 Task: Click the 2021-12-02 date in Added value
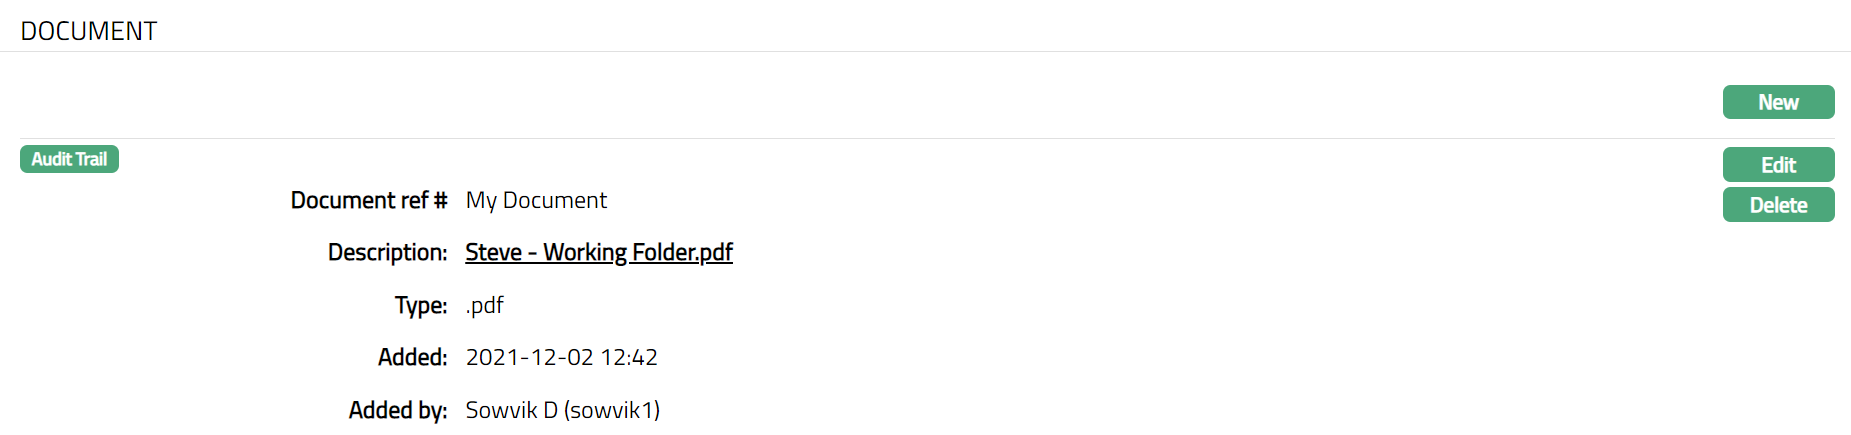pyautogui.click(x=529, y=357)
